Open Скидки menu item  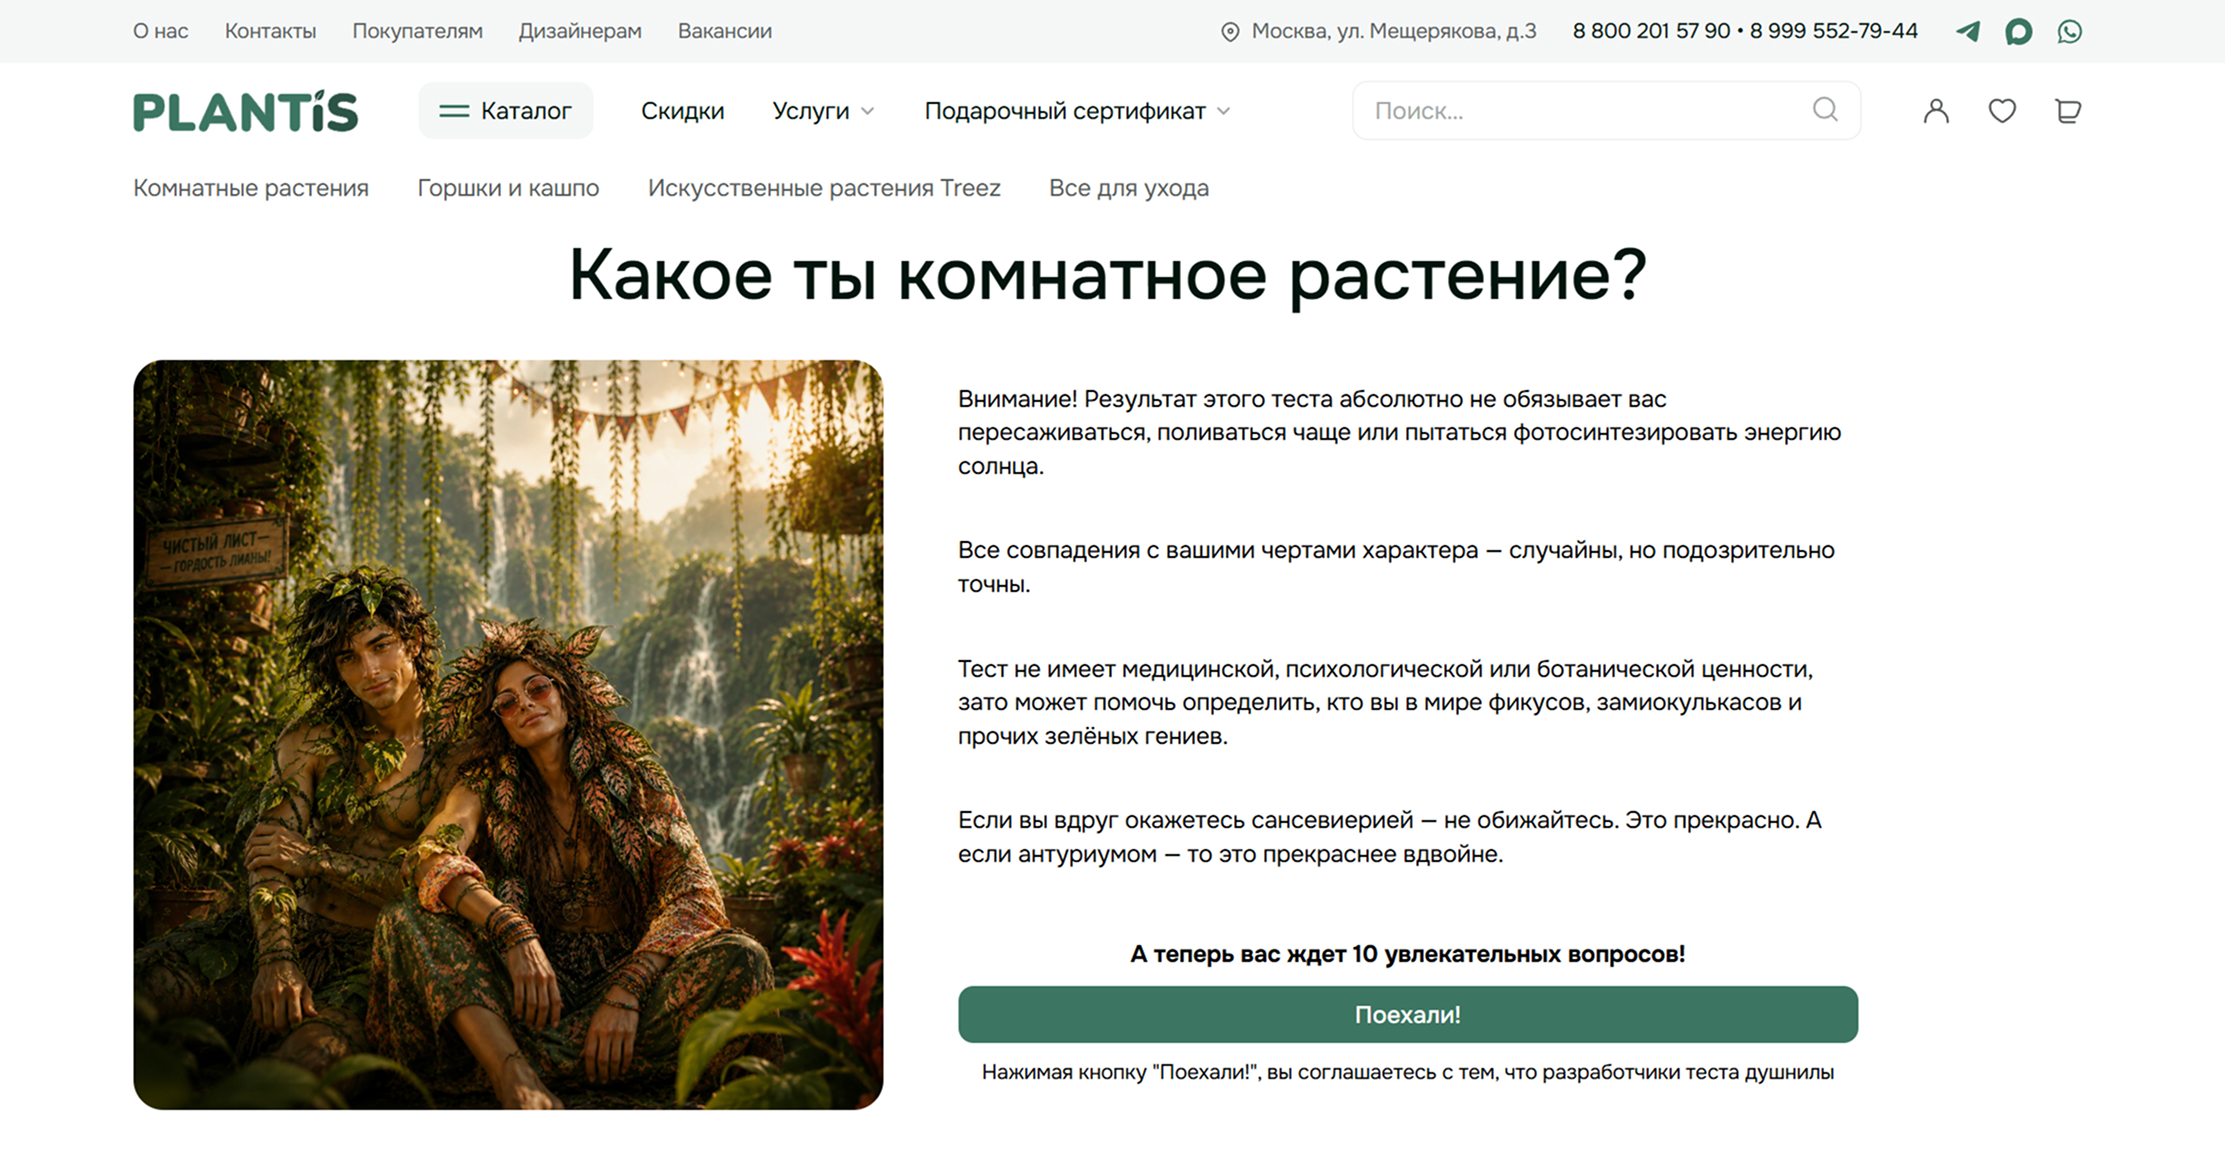pyautogui.click(x=682, y=111)
